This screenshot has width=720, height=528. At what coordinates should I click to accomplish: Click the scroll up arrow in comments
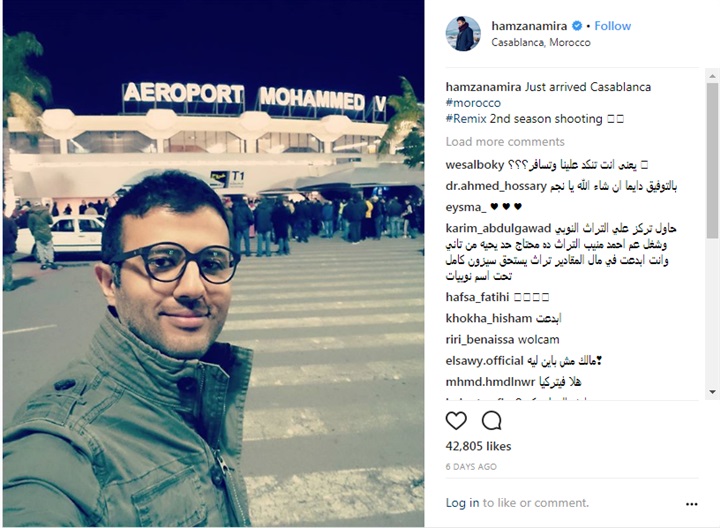coord(712,76)
